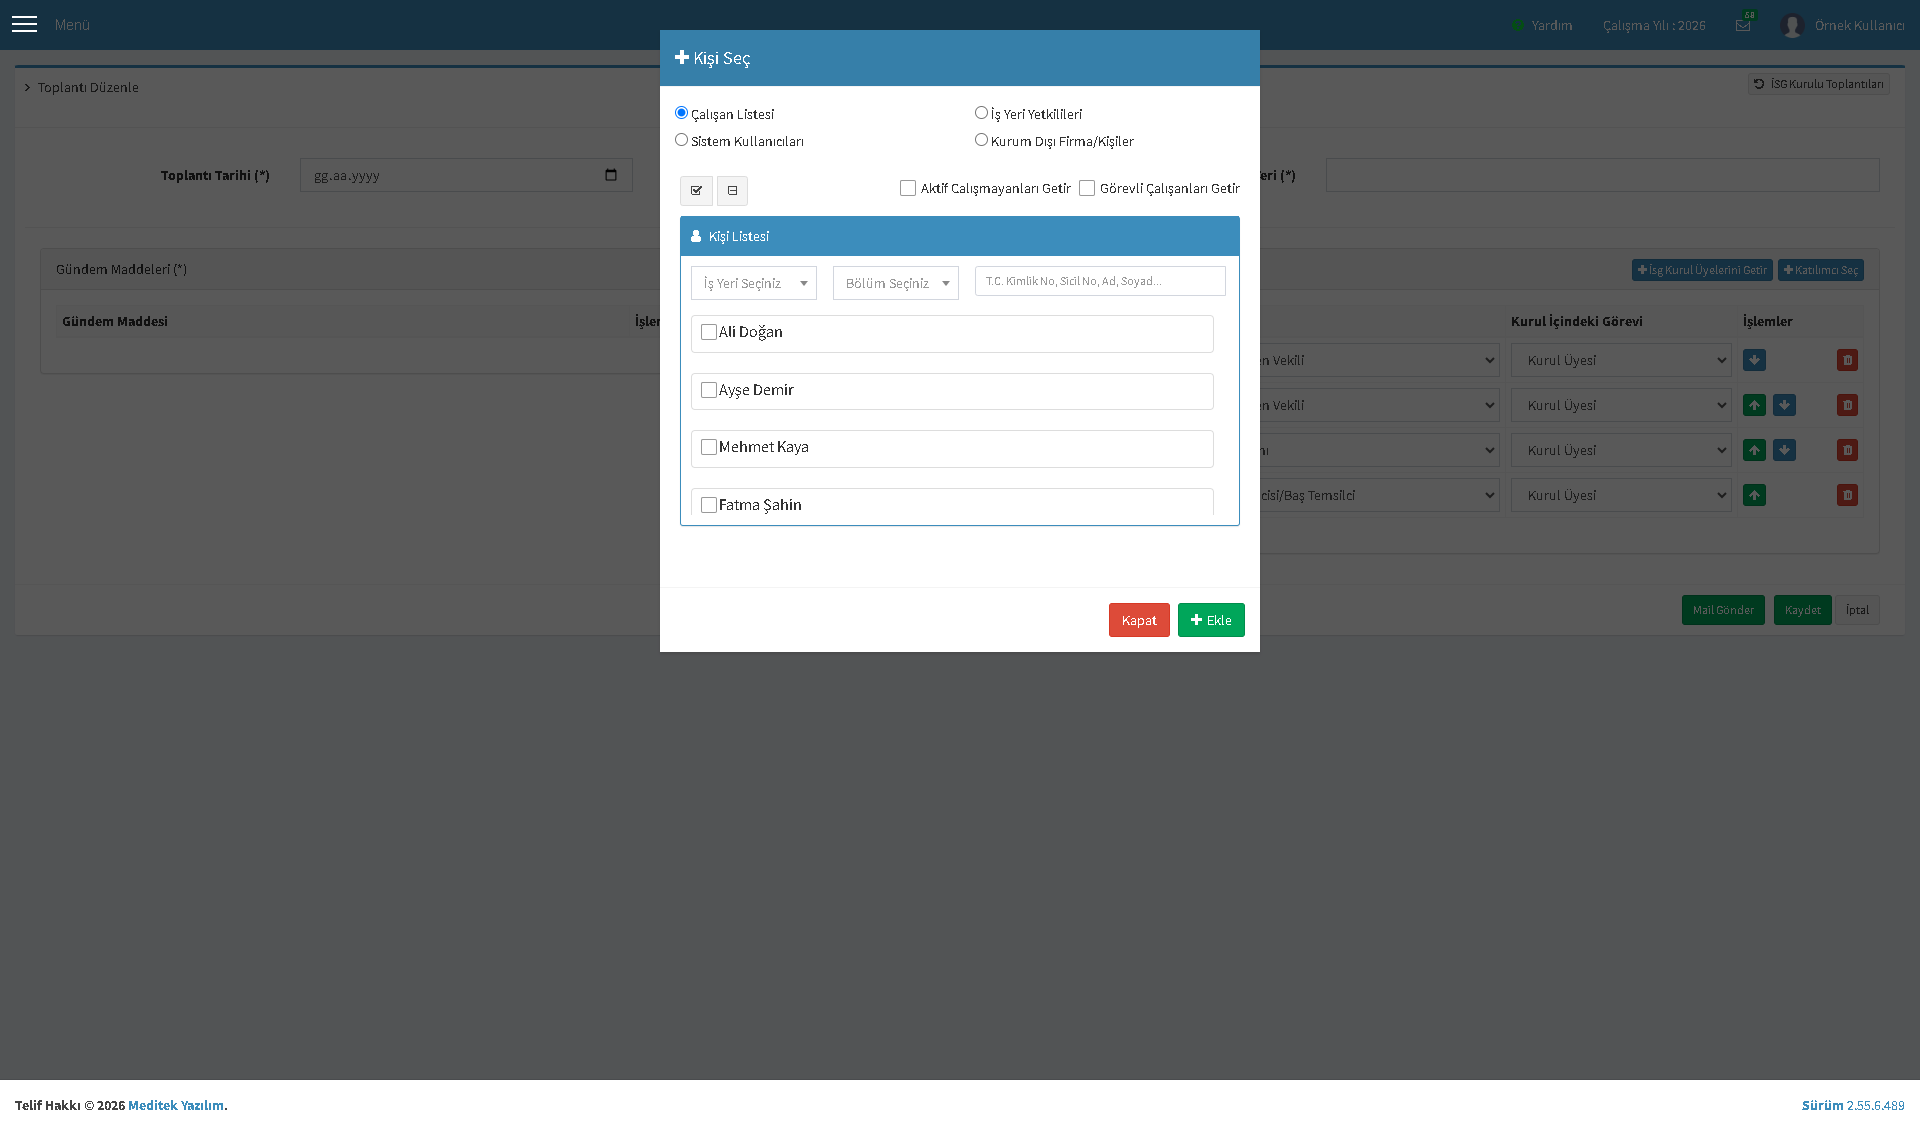Select the Kurum Dışı Firma/Kişiler option
1920x1130 pixels.
tap(981, 140)
